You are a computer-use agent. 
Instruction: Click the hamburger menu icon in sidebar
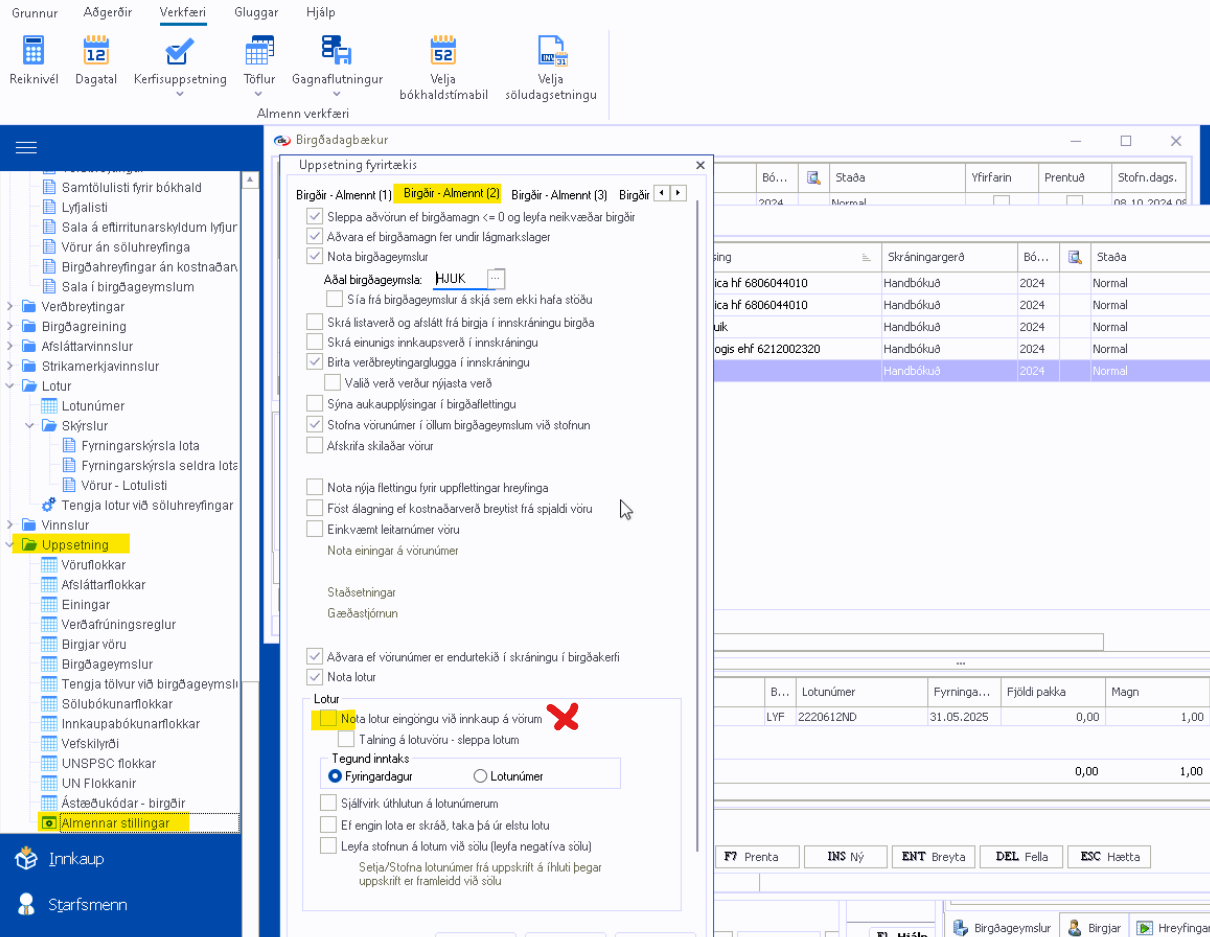pyautogui.click(x=26, y=148)
